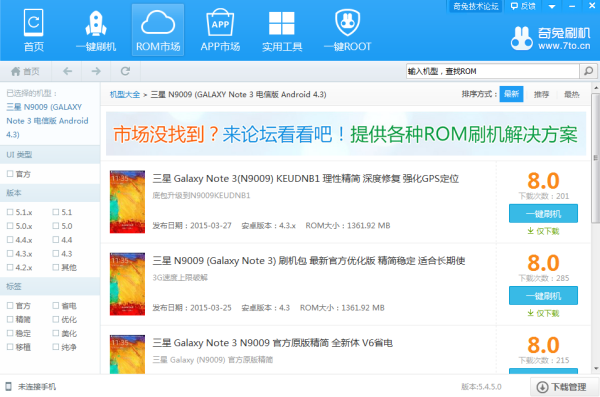The image size is (600, 397).
Task: Tick the 稳定 tag checkbox
Action: 10,333
